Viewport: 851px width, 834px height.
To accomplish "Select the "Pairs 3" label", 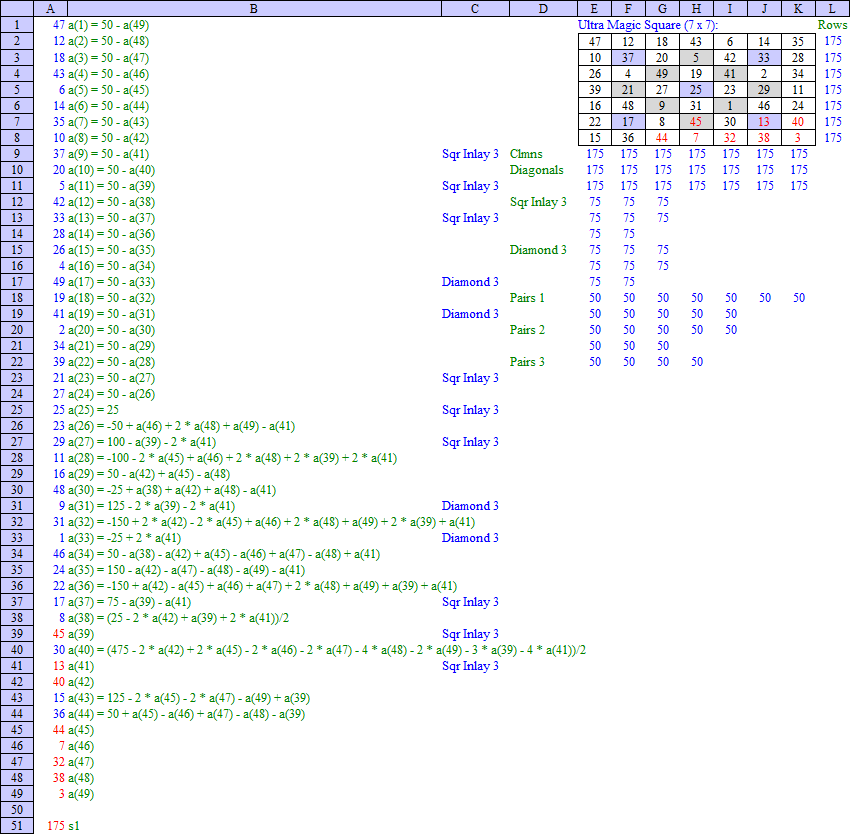I will pyautogui.click(x=527, y=362).
